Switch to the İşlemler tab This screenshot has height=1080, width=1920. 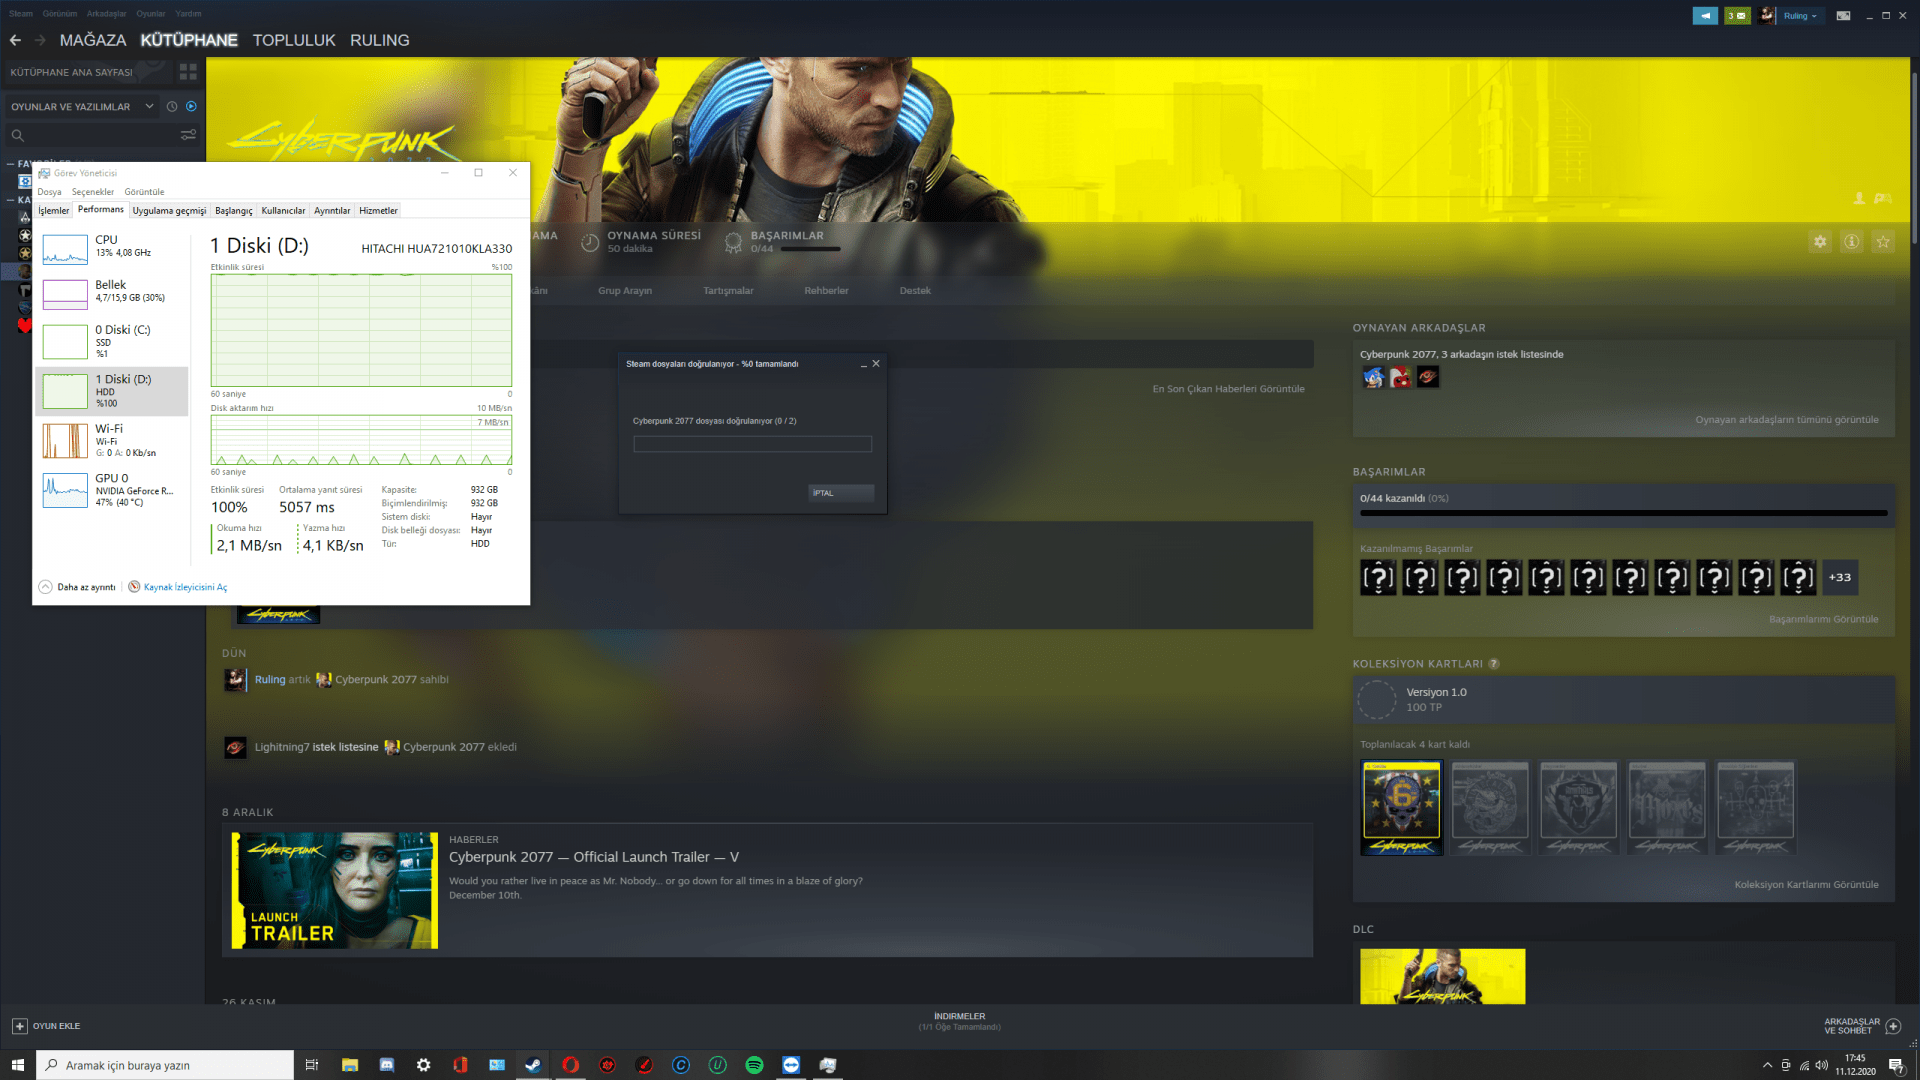pos(54,210)
